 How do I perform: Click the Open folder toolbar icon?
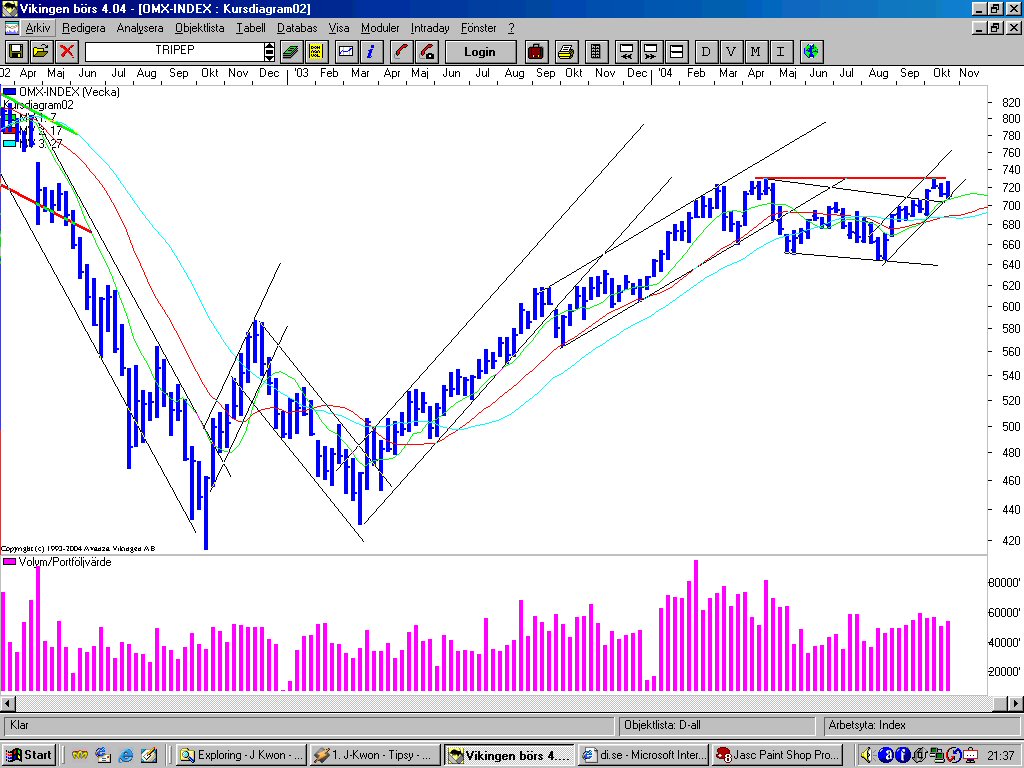[x=41, y=51]
